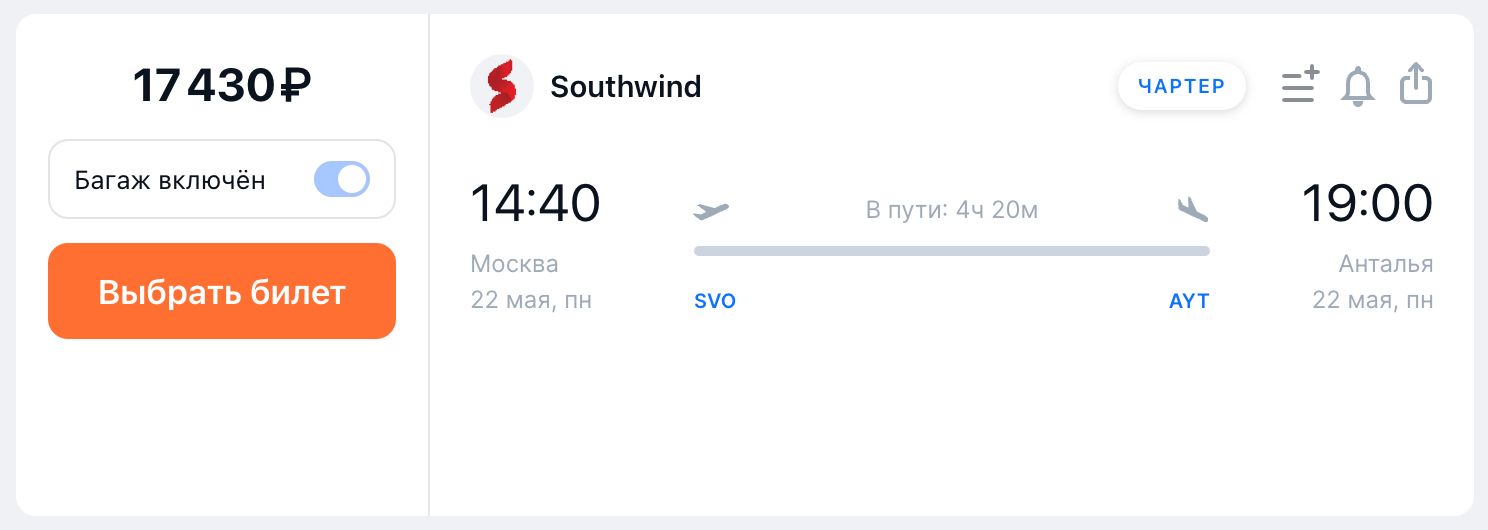1488x530 pixels.
Task: Click the departing airplane icon
Action: pos(711,210)
